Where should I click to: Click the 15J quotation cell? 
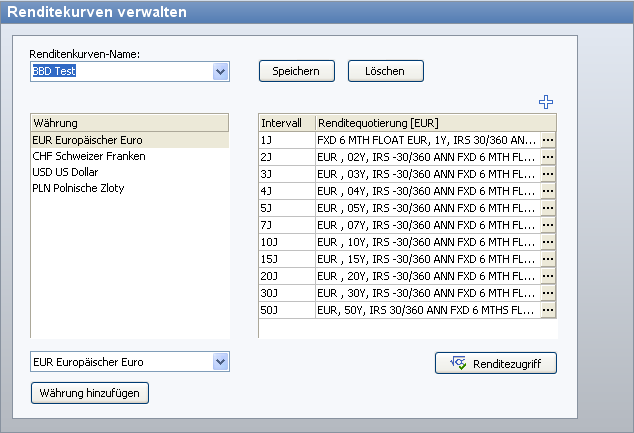click(x=427, y=259)
